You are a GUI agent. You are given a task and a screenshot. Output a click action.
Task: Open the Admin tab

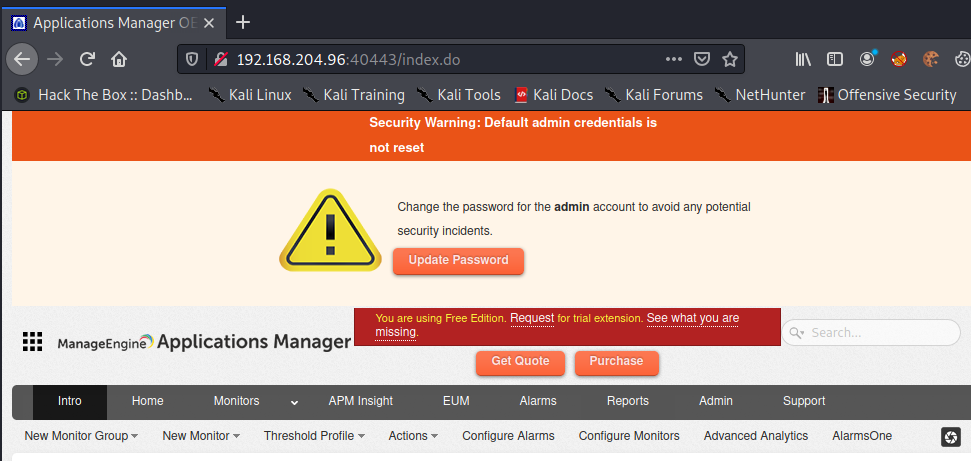pyautogui.click(x=715, y=401)
